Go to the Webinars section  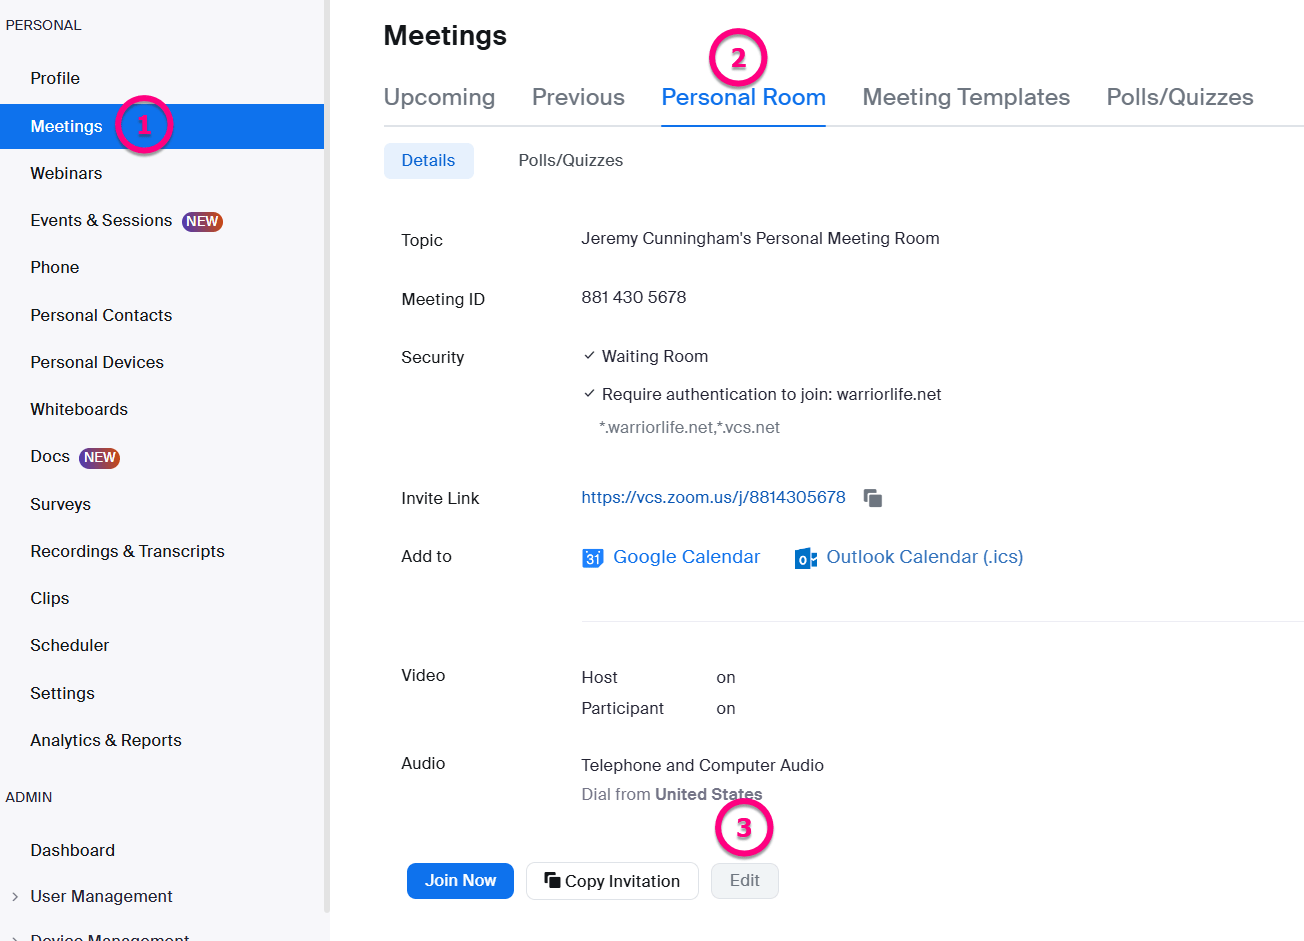point(66,173)
